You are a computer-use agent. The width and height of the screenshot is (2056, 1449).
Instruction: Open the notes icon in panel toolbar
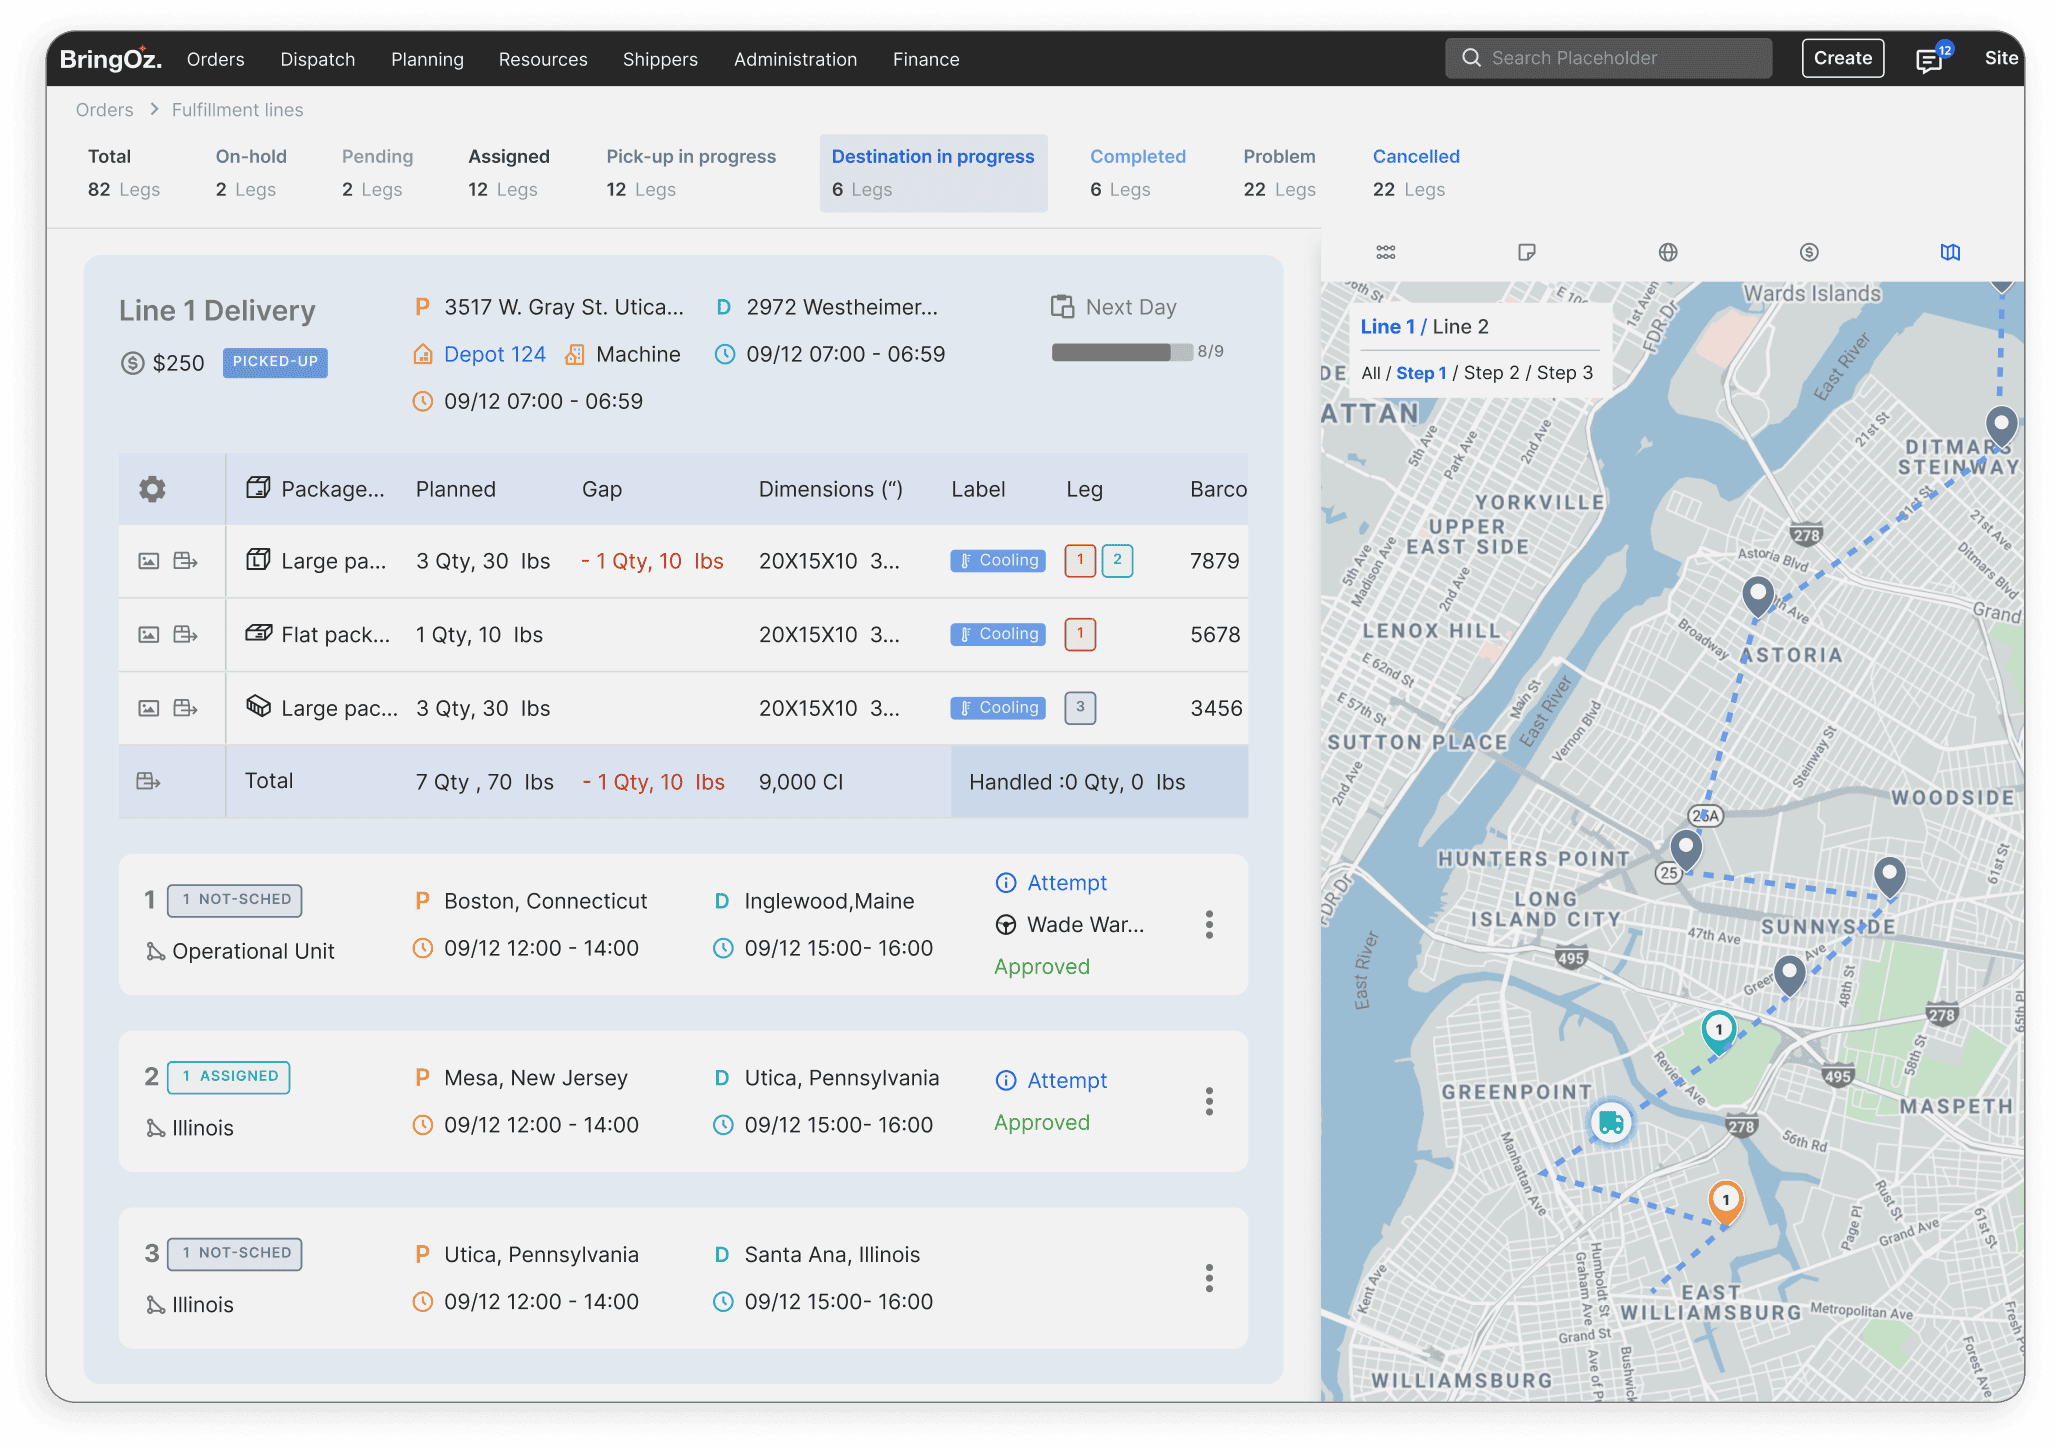(x=1526, y=252)
